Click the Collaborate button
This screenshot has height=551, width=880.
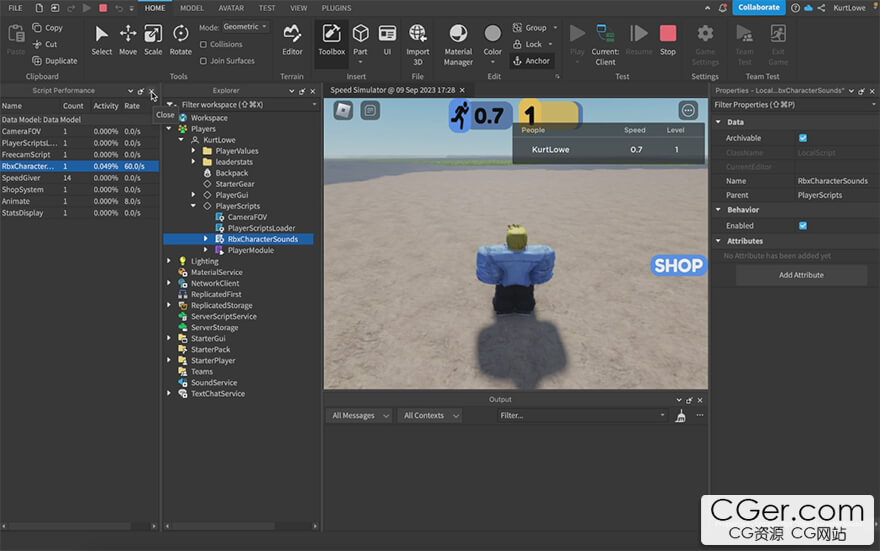point(758,7)
